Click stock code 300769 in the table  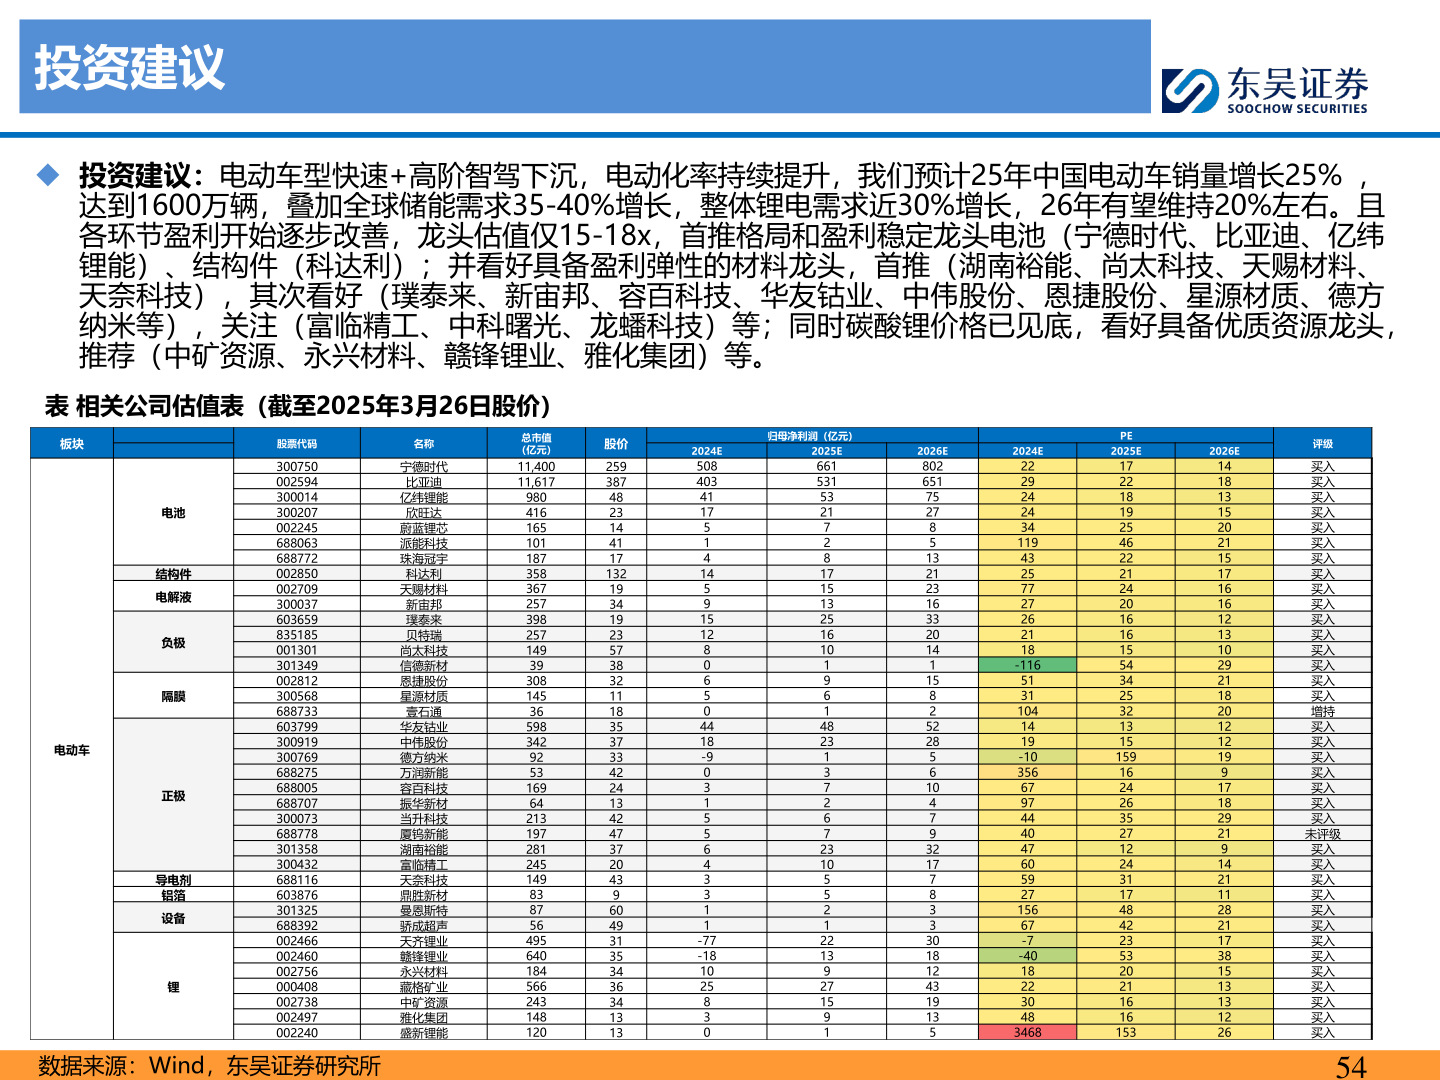[x=297, y=757]
